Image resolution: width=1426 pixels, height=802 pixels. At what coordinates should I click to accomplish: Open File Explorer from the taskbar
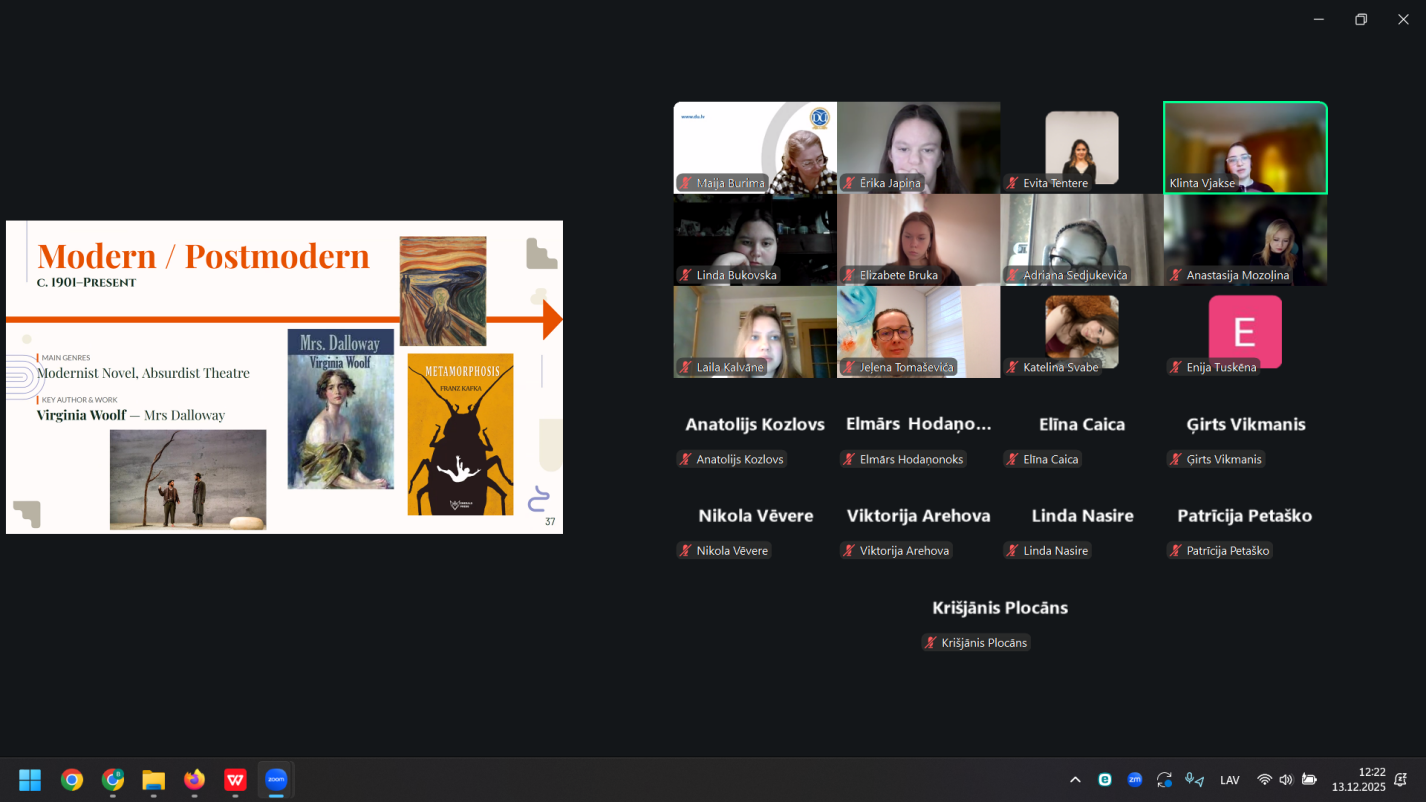point(153,780)
